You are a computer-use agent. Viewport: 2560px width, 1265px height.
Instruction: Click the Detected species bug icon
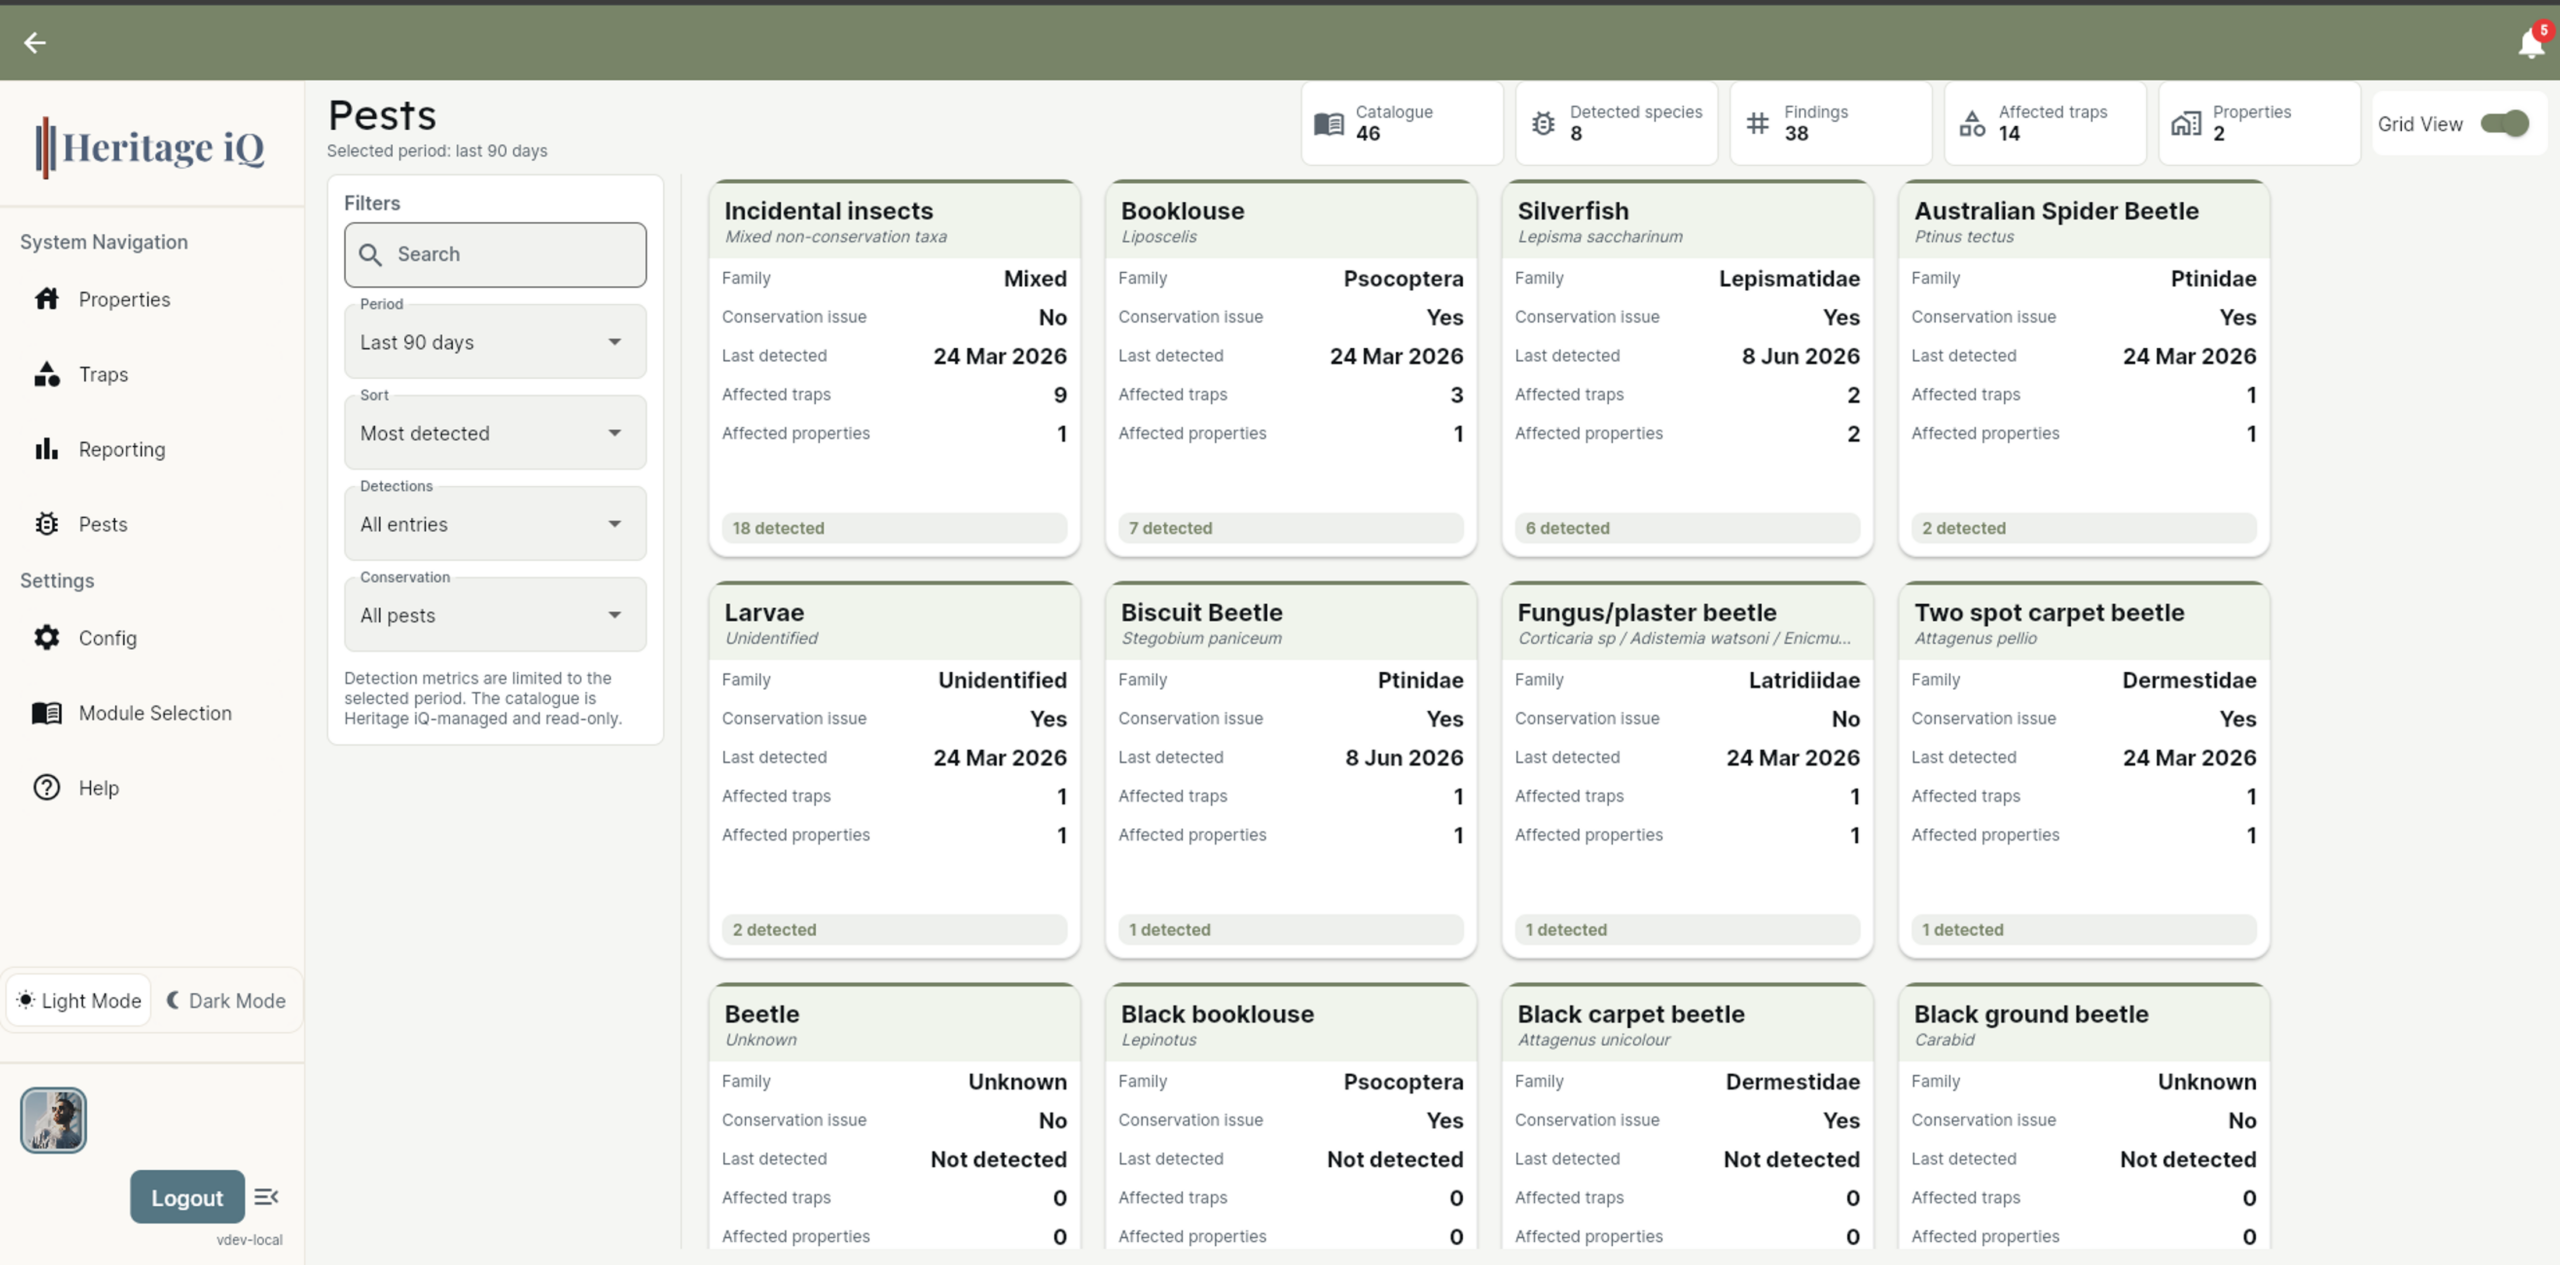pos(1543,124)
